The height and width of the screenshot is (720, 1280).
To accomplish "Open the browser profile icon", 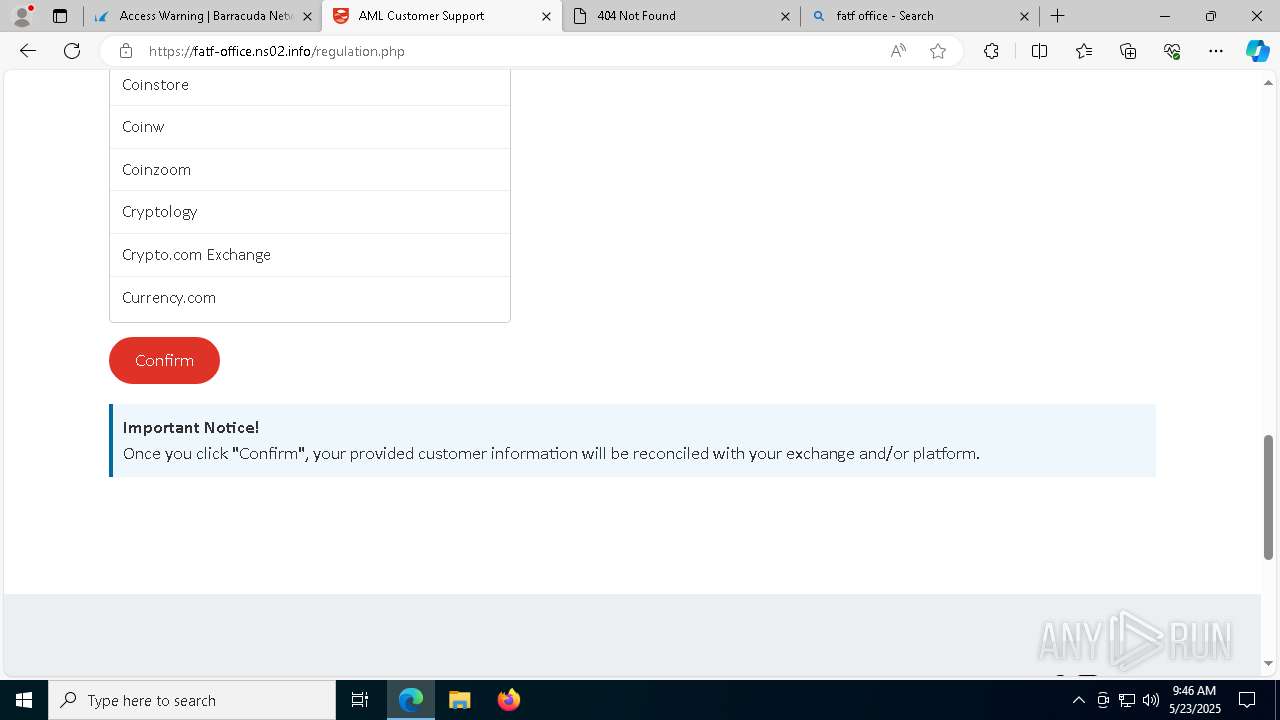I will pyautogui.click(x=22, y=16).
